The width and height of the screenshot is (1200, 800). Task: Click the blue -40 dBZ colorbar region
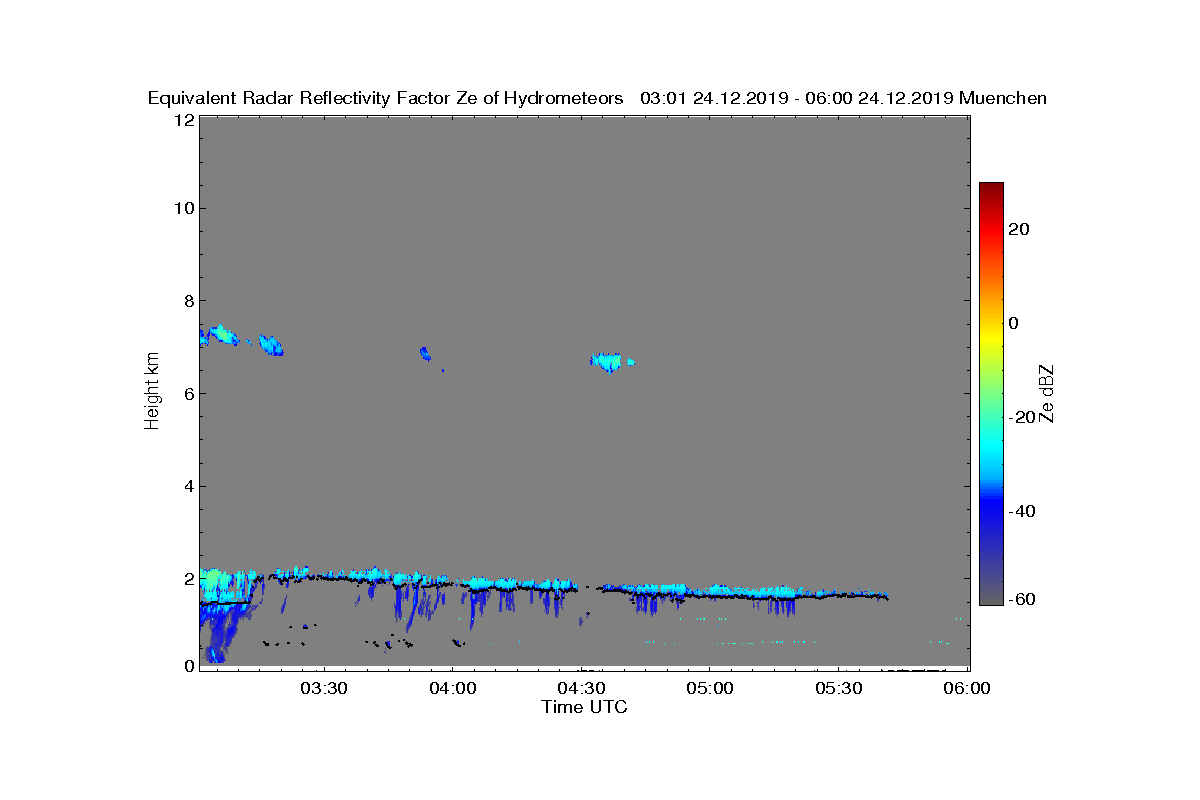coord(991,511)
